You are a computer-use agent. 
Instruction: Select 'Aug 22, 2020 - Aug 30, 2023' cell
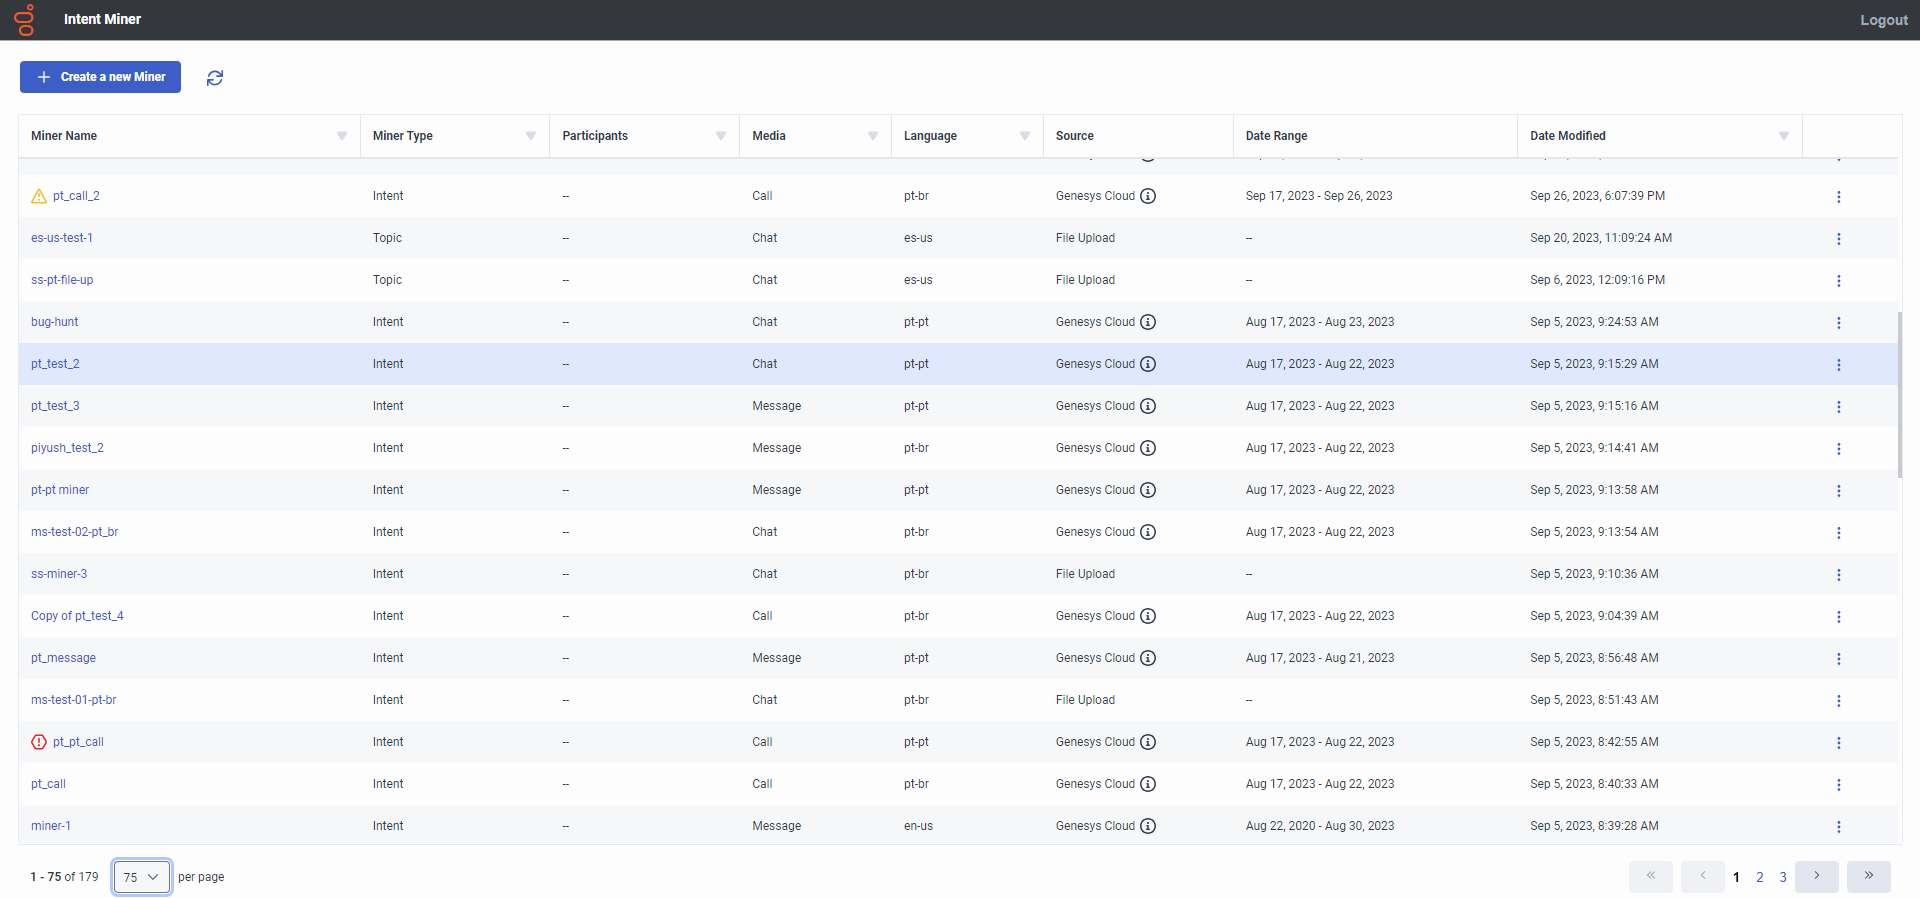click(x=1320, y=826)
